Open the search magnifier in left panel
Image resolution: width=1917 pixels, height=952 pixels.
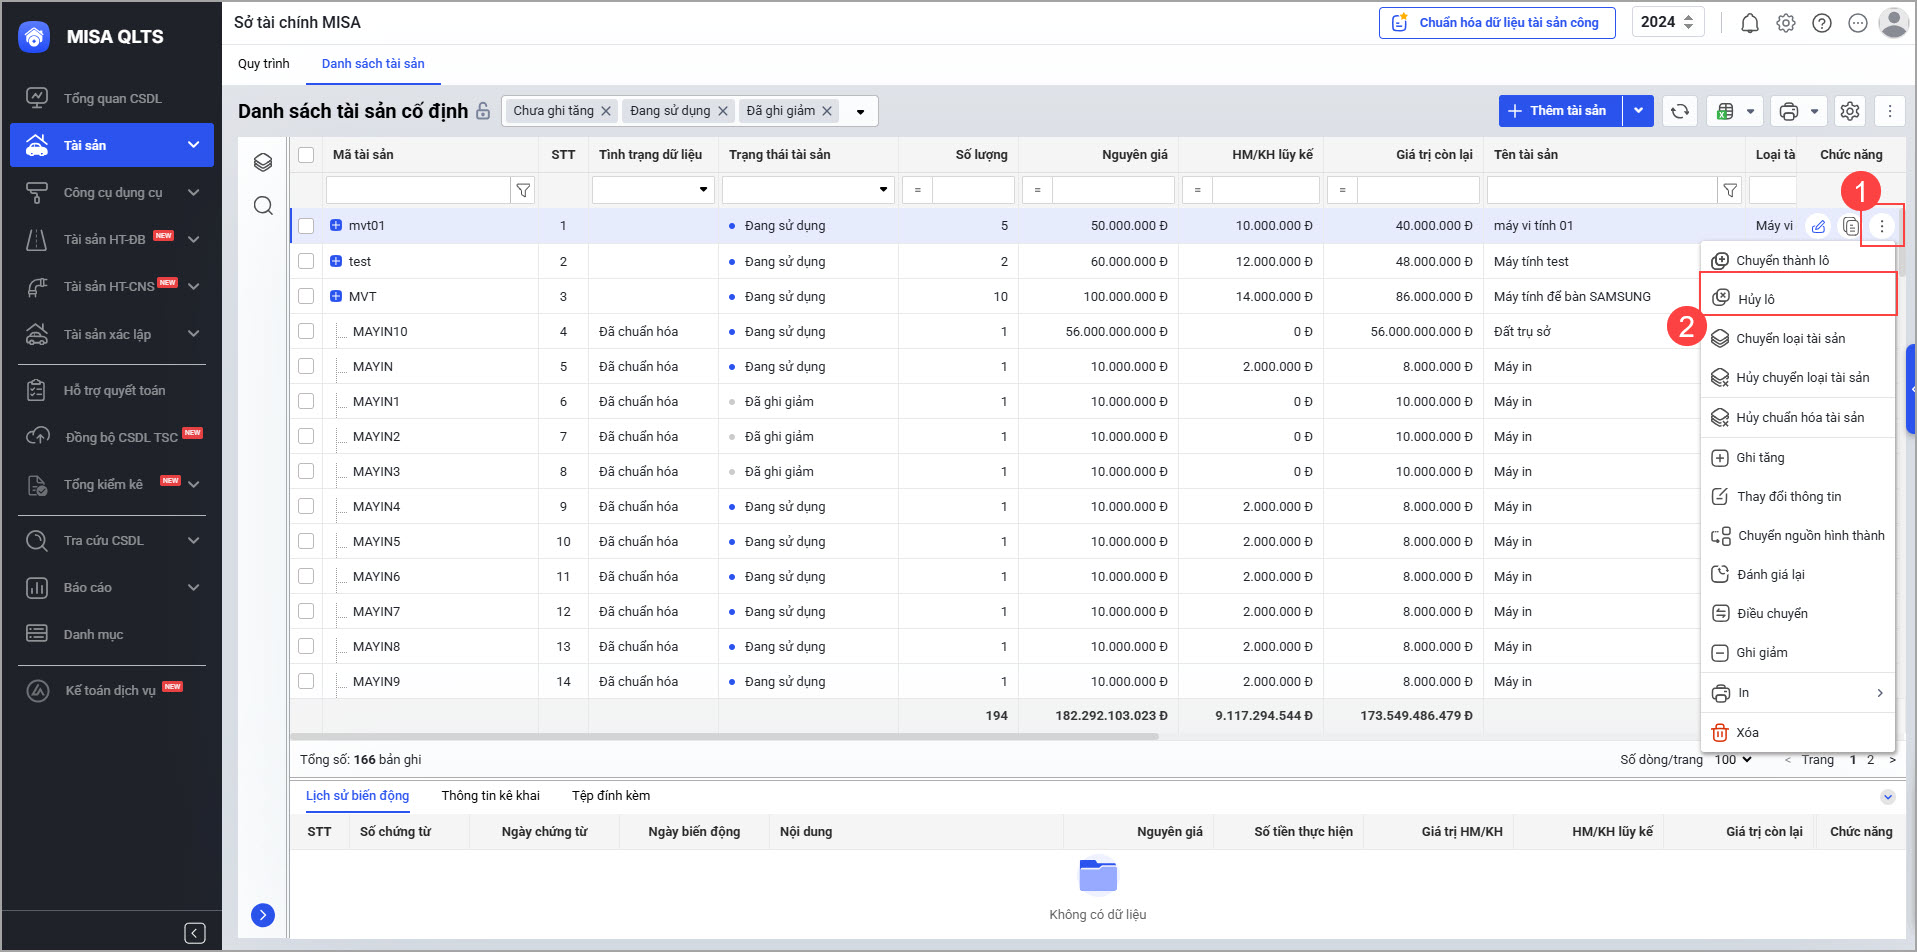[x=263, y=206]
